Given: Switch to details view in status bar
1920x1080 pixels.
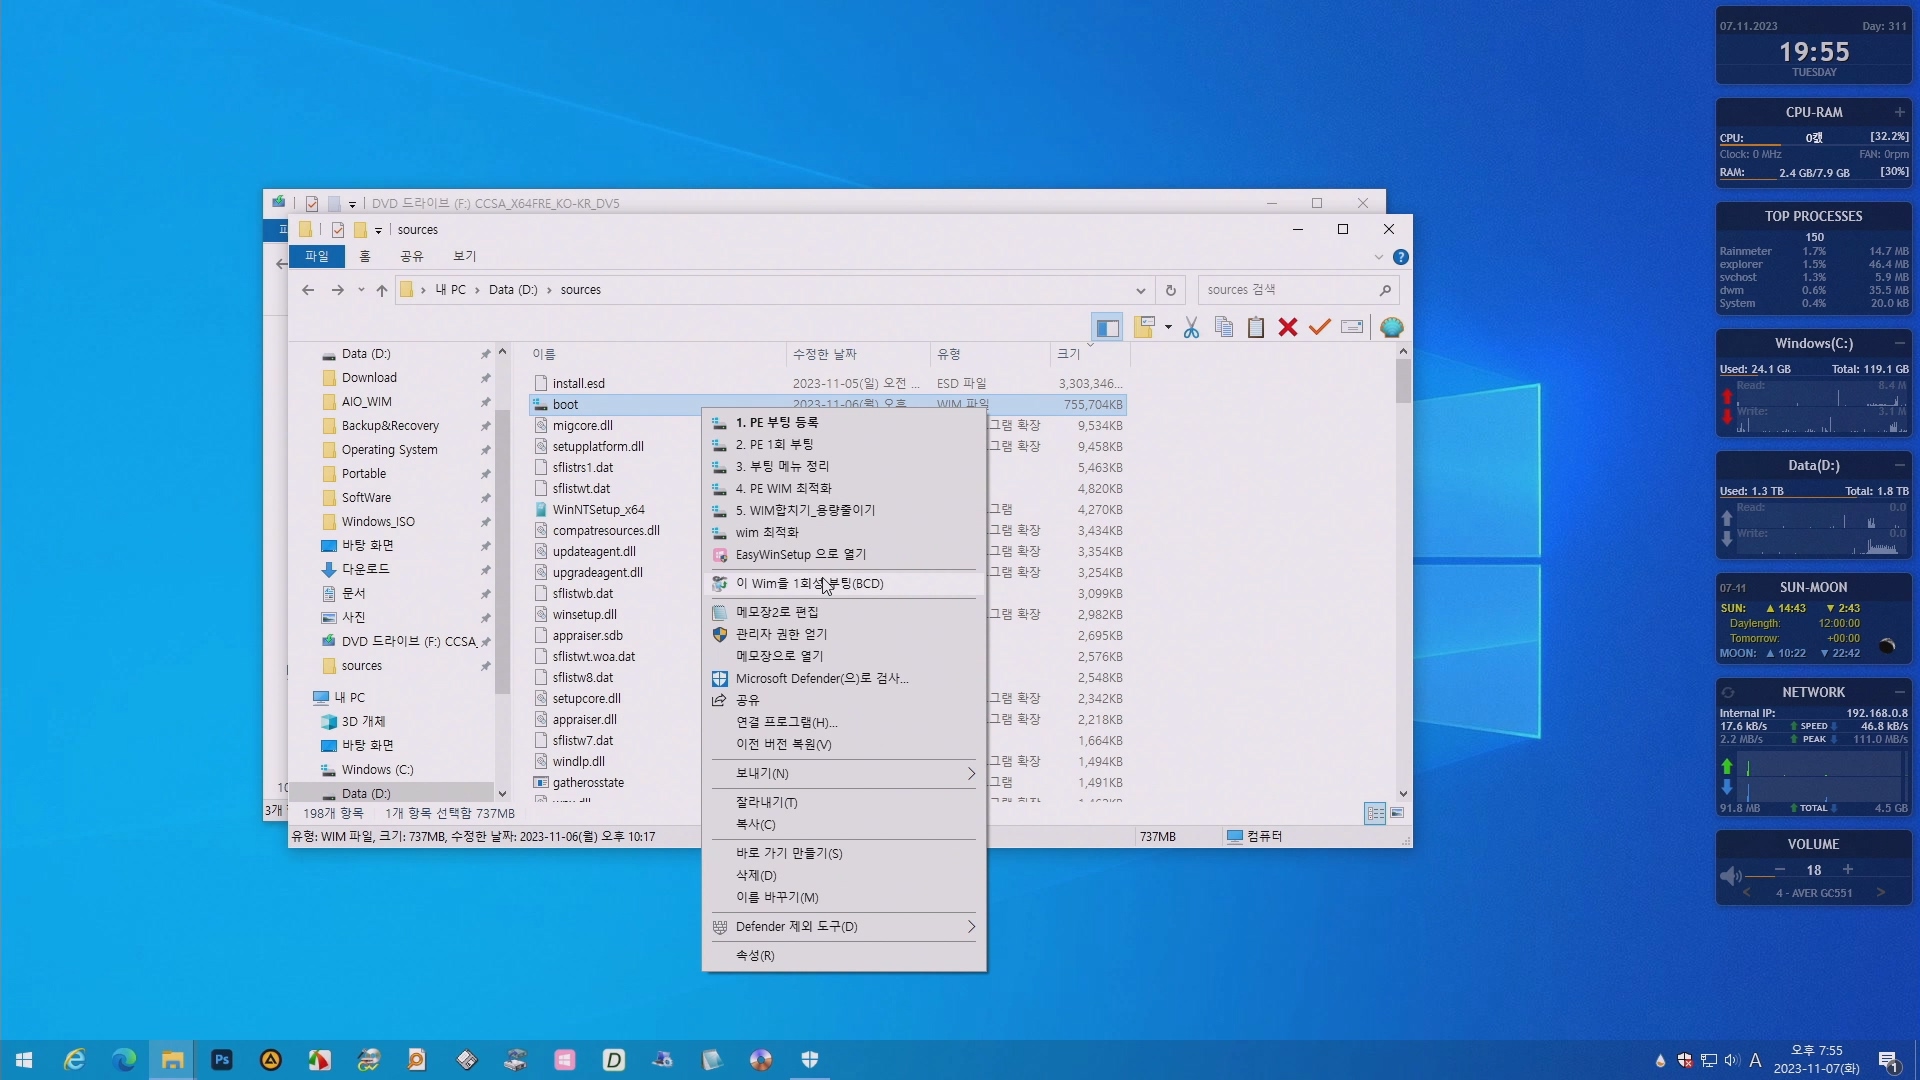Looking at the screenshot, I should pos(1375,814).
